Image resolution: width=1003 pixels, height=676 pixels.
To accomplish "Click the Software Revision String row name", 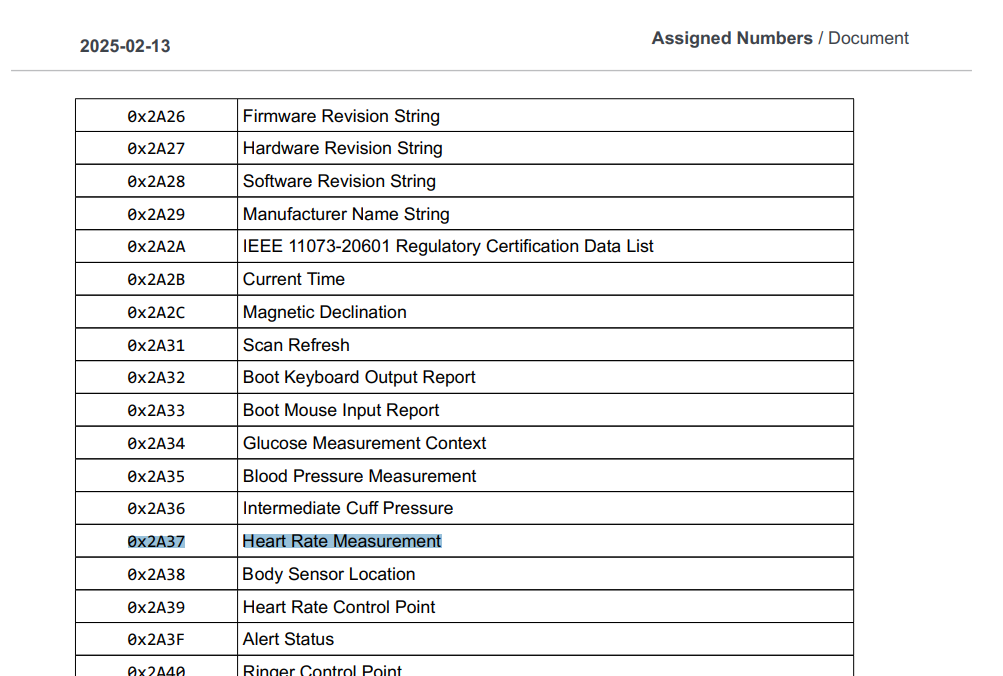I will click(x=339, y=181).
